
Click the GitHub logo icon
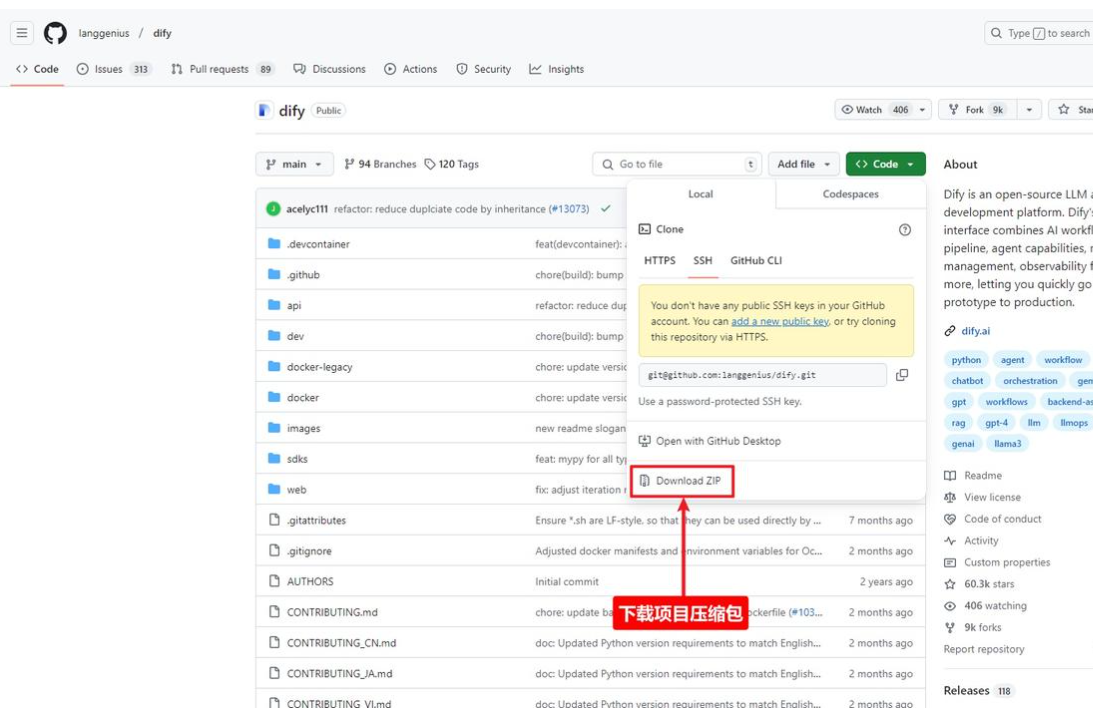(x=55, y=33)
